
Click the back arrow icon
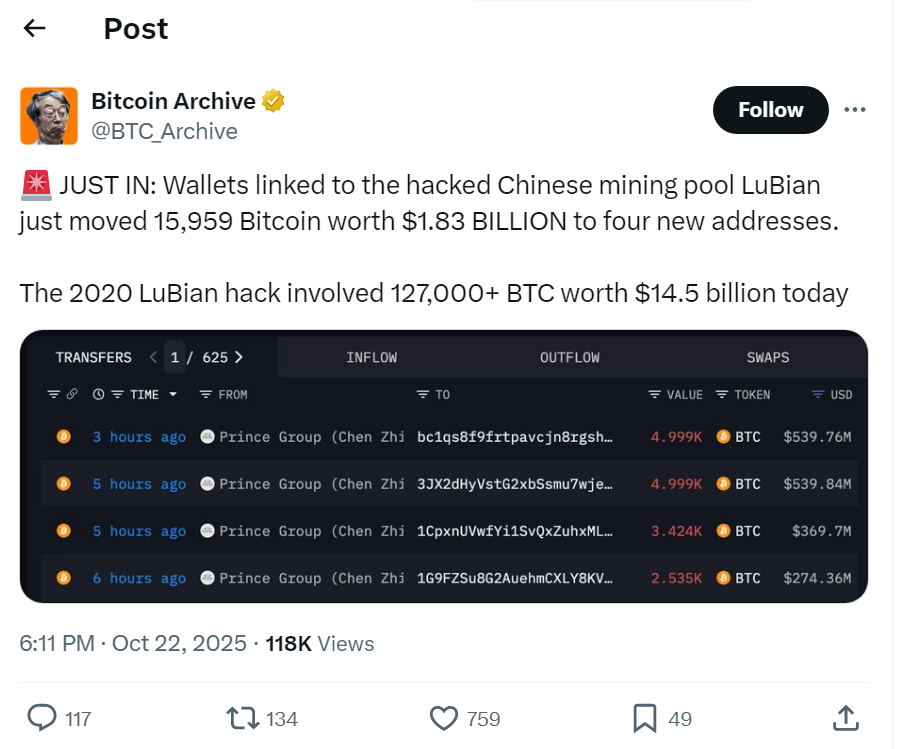pos(35,28)
